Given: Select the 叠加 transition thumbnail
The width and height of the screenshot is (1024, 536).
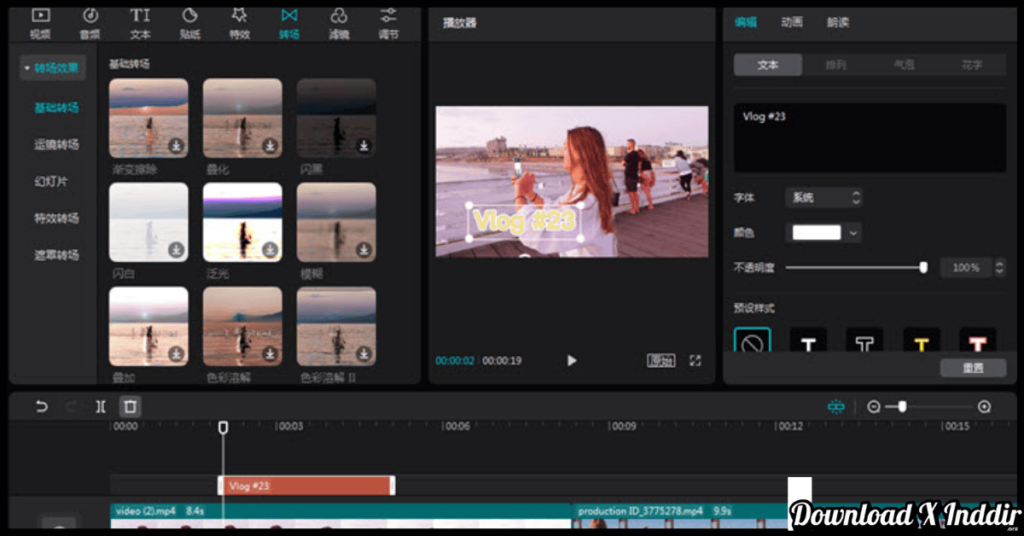Looking at the screenshot, I should [149, 326].
